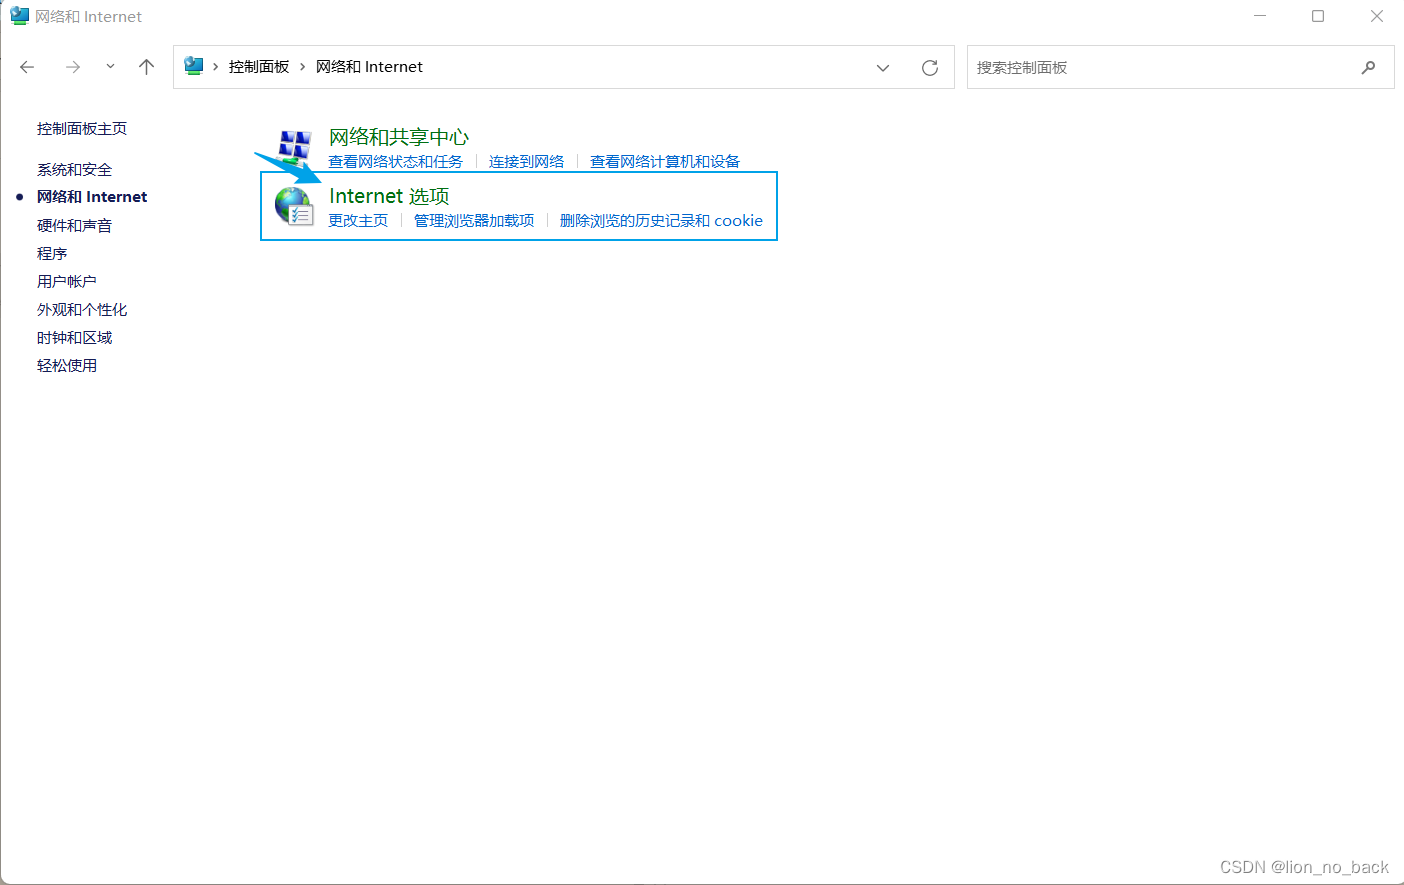
Task: Click the search magnifier icon
Action: 1368,67
